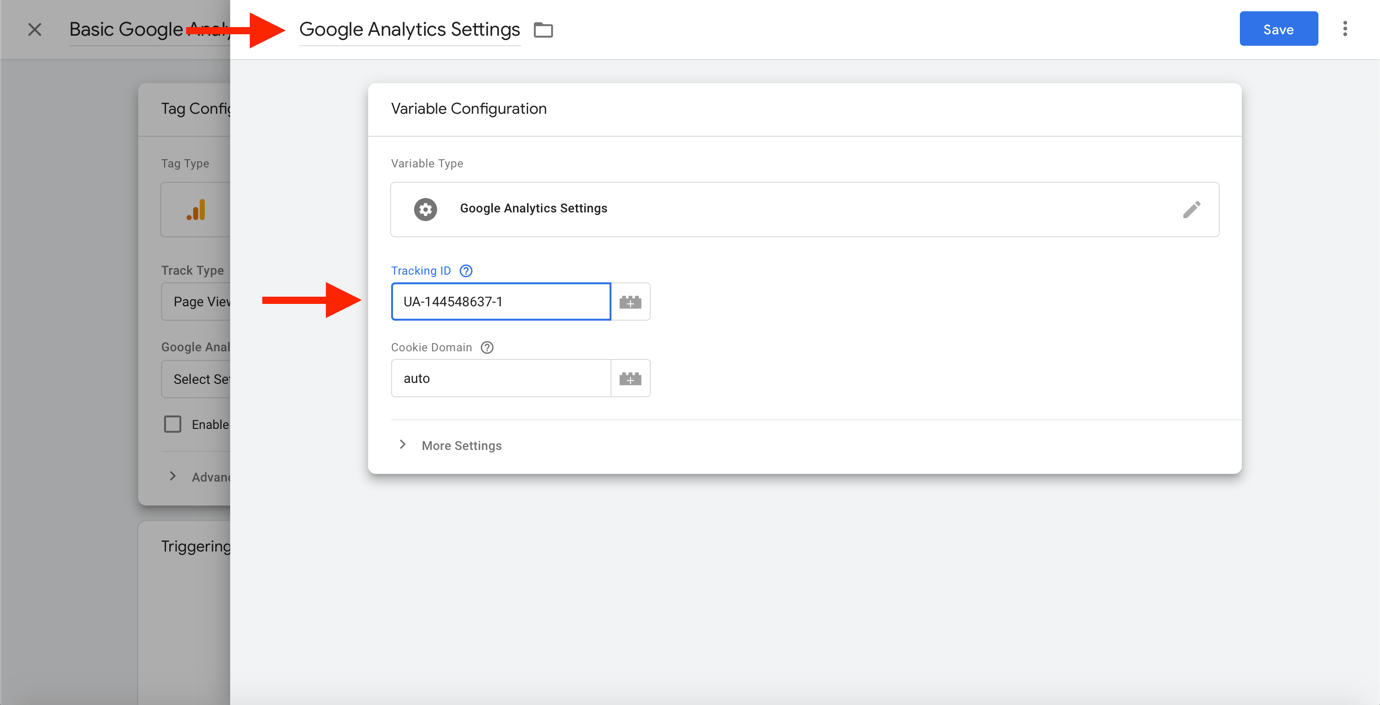Viewport: 1380px width, 705px height.
Task: Insert variable into Tracking ID field
Action: pyautogui.click(x=630, y=302)
